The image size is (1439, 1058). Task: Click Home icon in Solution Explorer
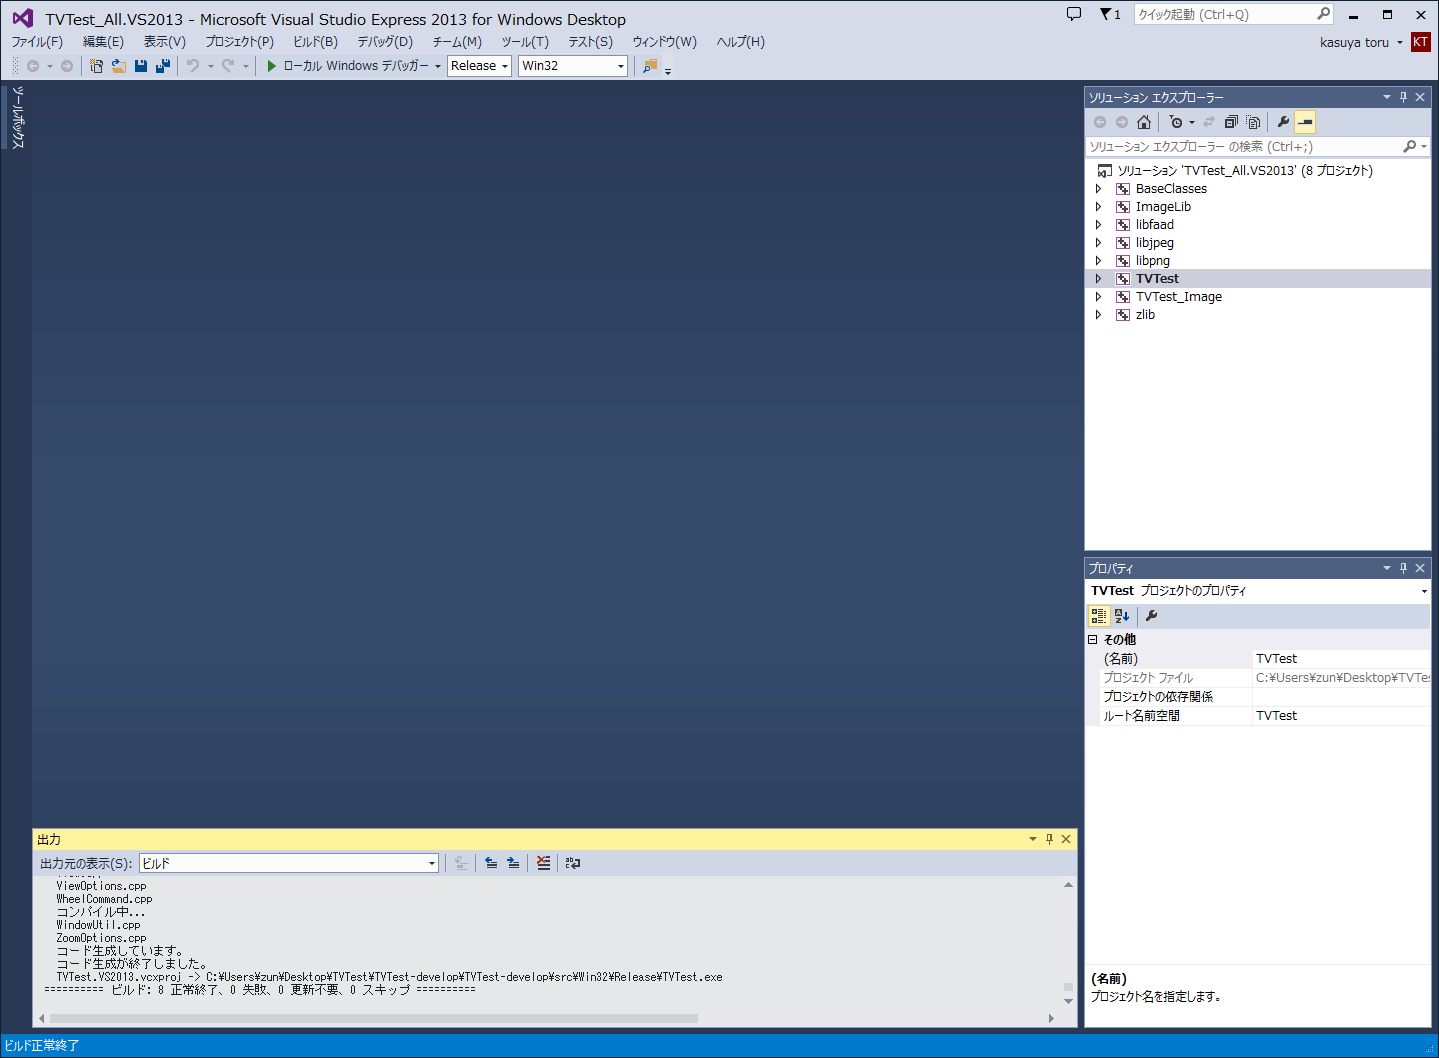[x=1144, y=122]
